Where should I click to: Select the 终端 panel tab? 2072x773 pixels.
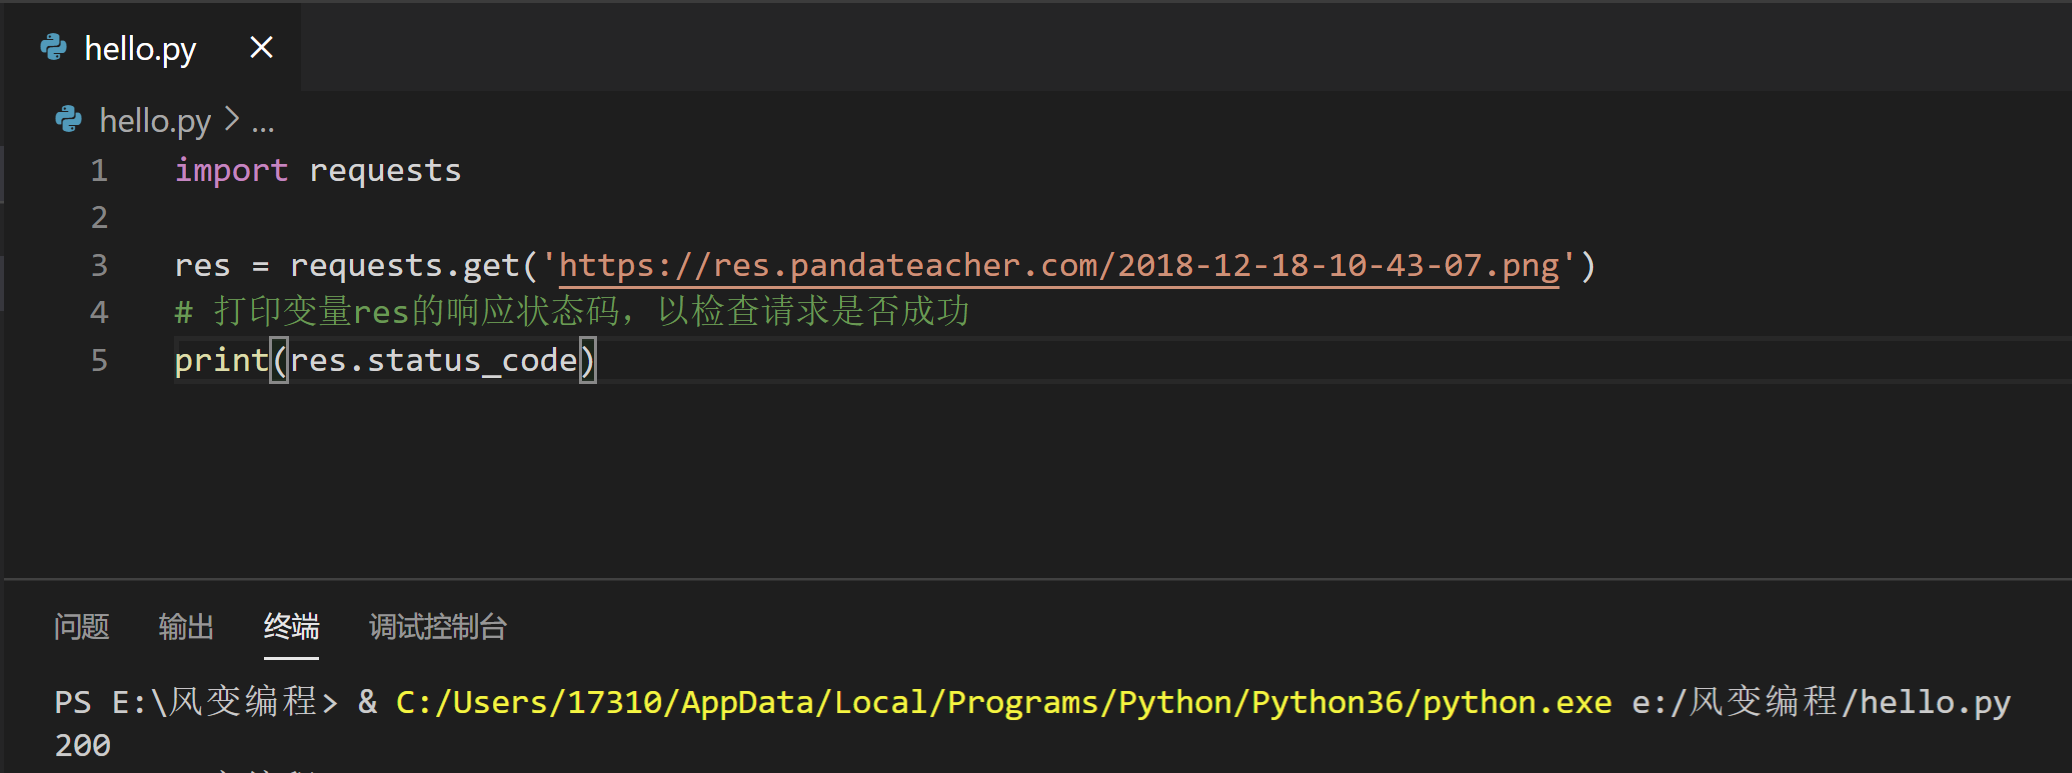[x=291, y=627]
